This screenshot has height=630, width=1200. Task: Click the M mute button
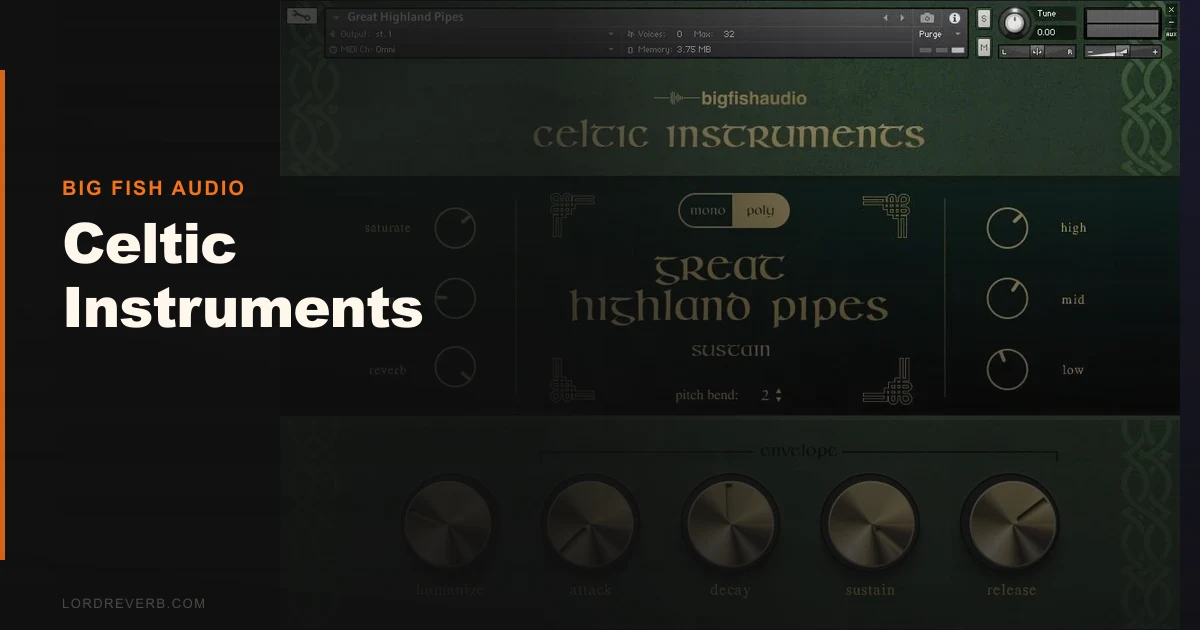tap(984, 47)
